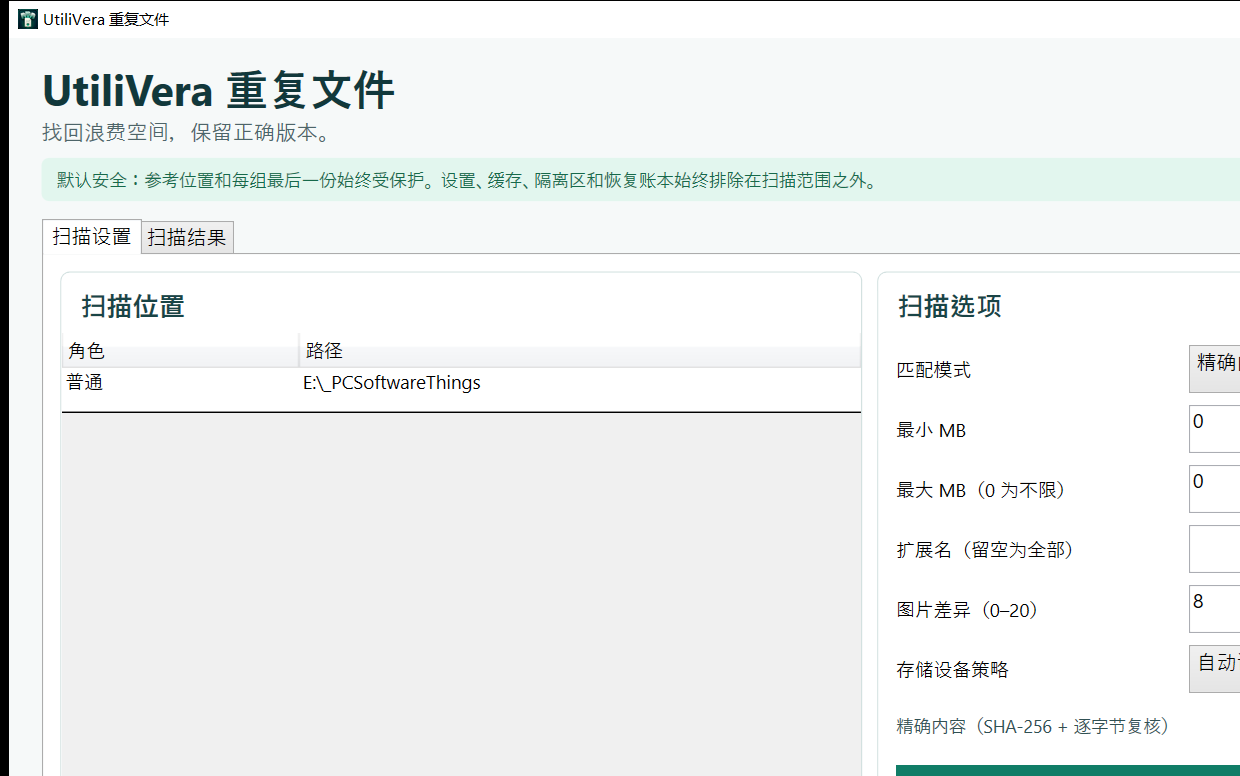Focus the 扩展名 input field
The width and height of the screenshot is (1240, 776).
click(x=1214, y=549)
